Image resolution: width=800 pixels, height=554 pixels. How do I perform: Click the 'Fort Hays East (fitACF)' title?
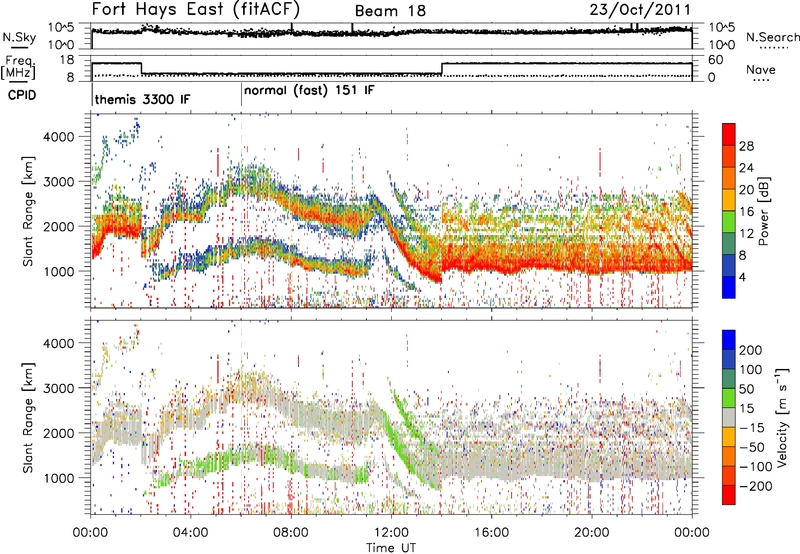[x=195, y=9]
